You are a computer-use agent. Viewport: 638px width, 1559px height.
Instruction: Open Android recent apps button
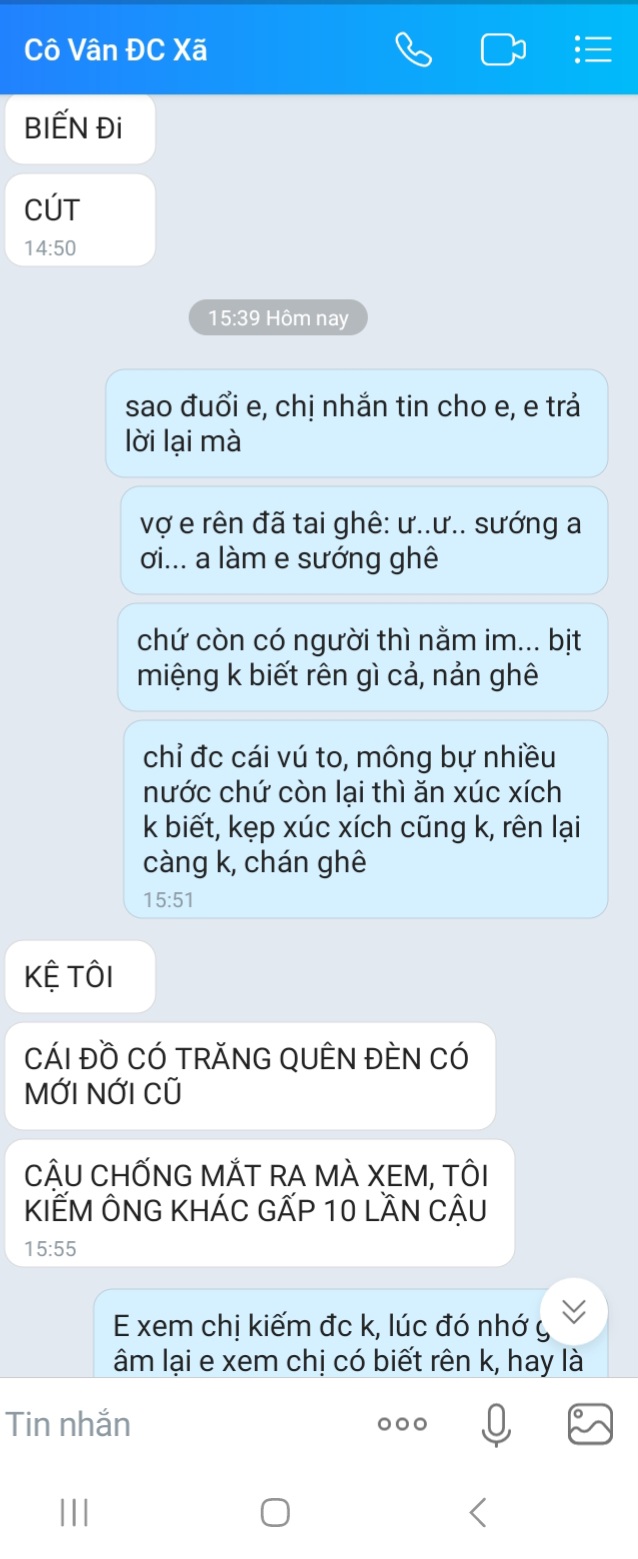pyautogui.click(x=75, y=1512)
